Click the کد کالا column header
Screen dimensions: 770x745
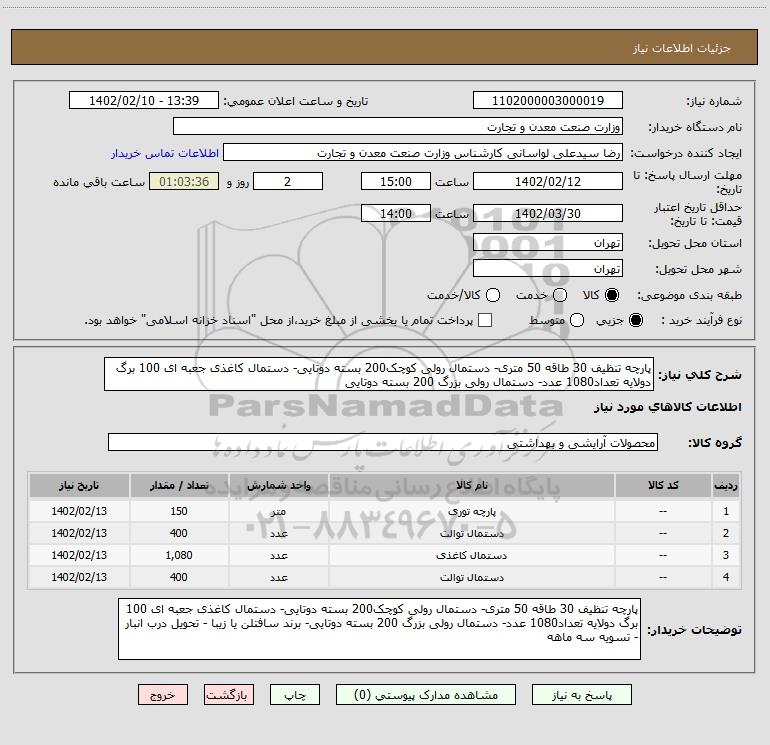(x=663, y=485)
